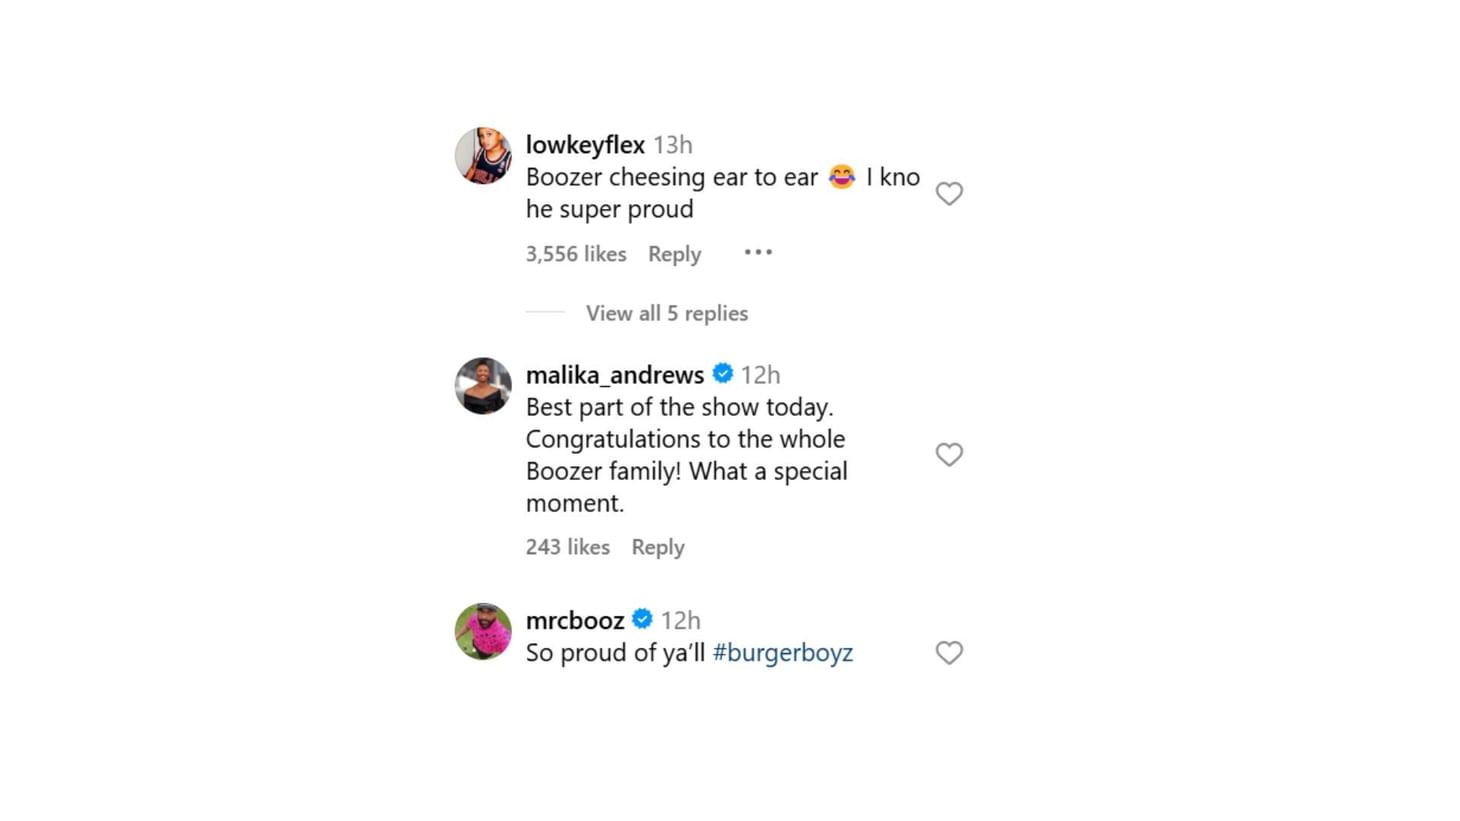The height and width of the screenshot is (821, 1460).
Task: Like lowkeyflex's comment with the heart
Action: tap(949, 193)
